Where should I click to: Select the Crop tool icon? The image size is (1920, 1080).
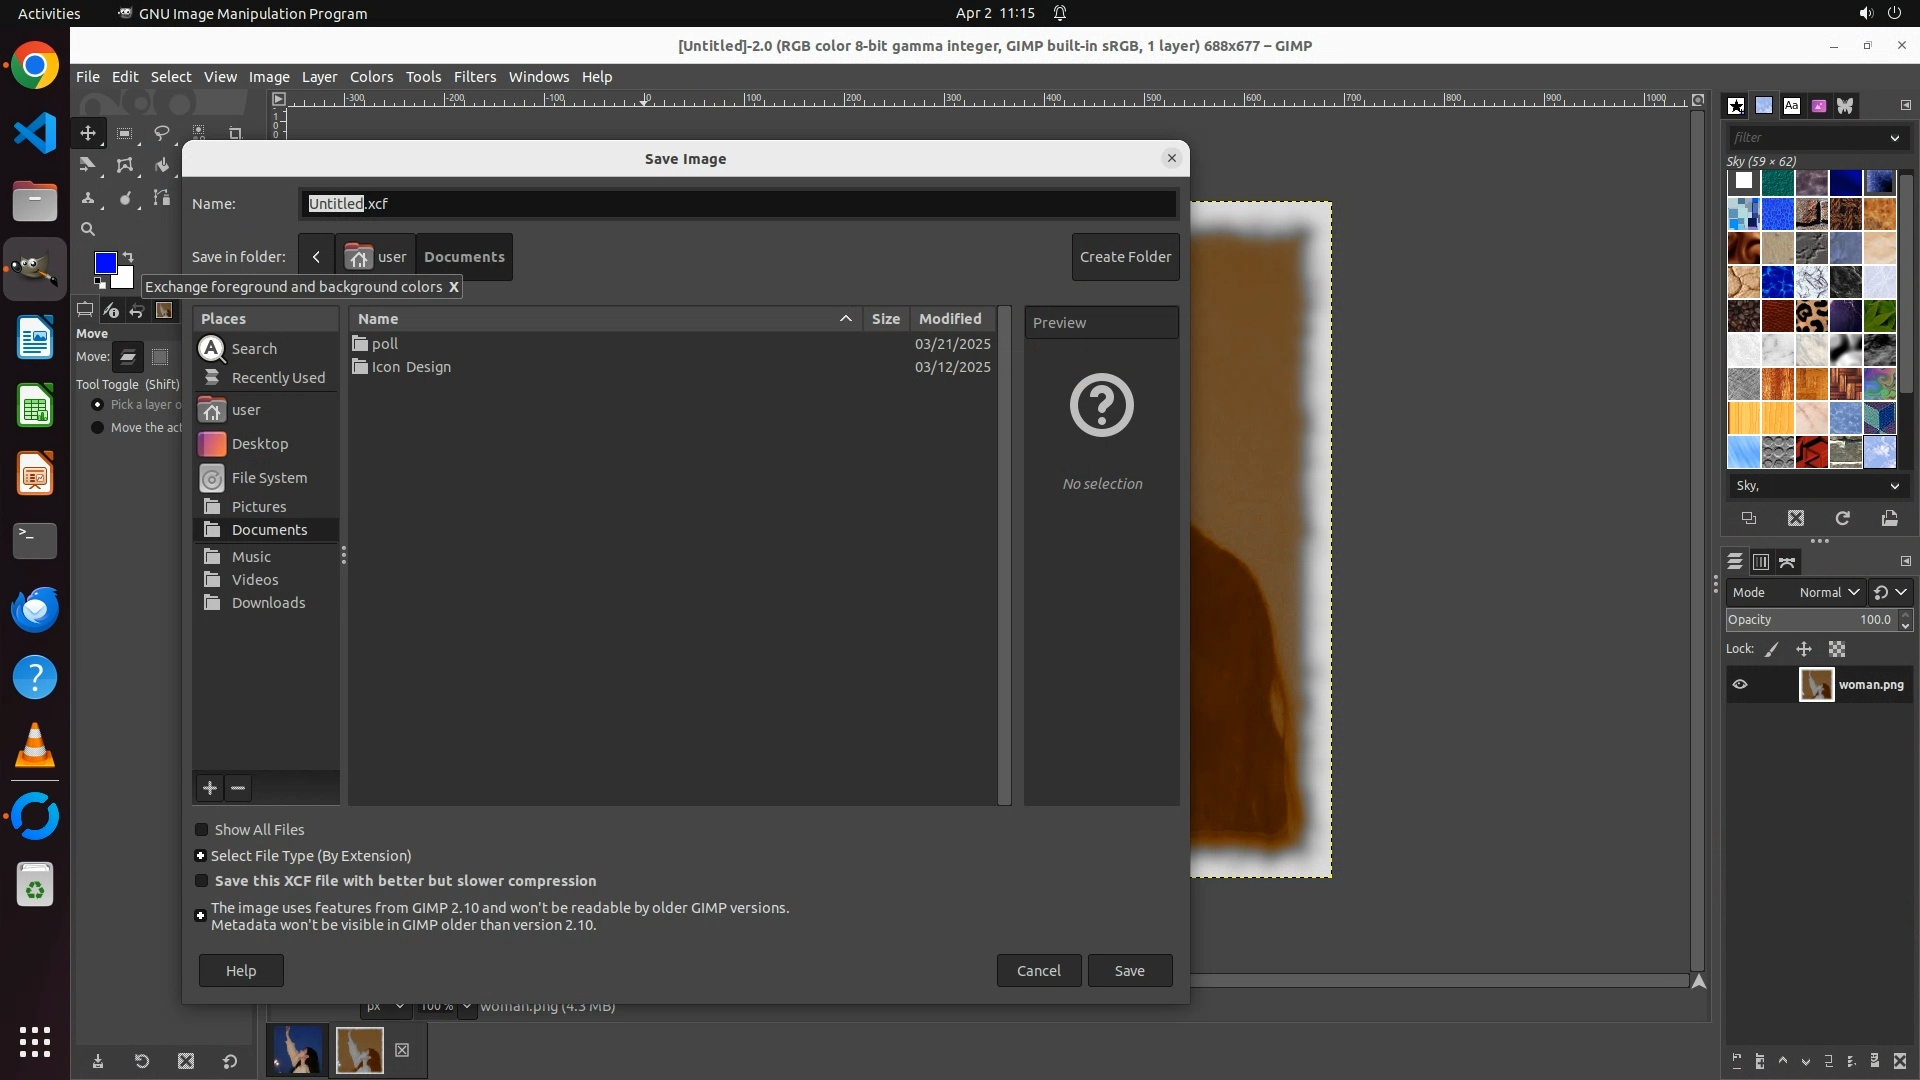(x=235, y=133)
